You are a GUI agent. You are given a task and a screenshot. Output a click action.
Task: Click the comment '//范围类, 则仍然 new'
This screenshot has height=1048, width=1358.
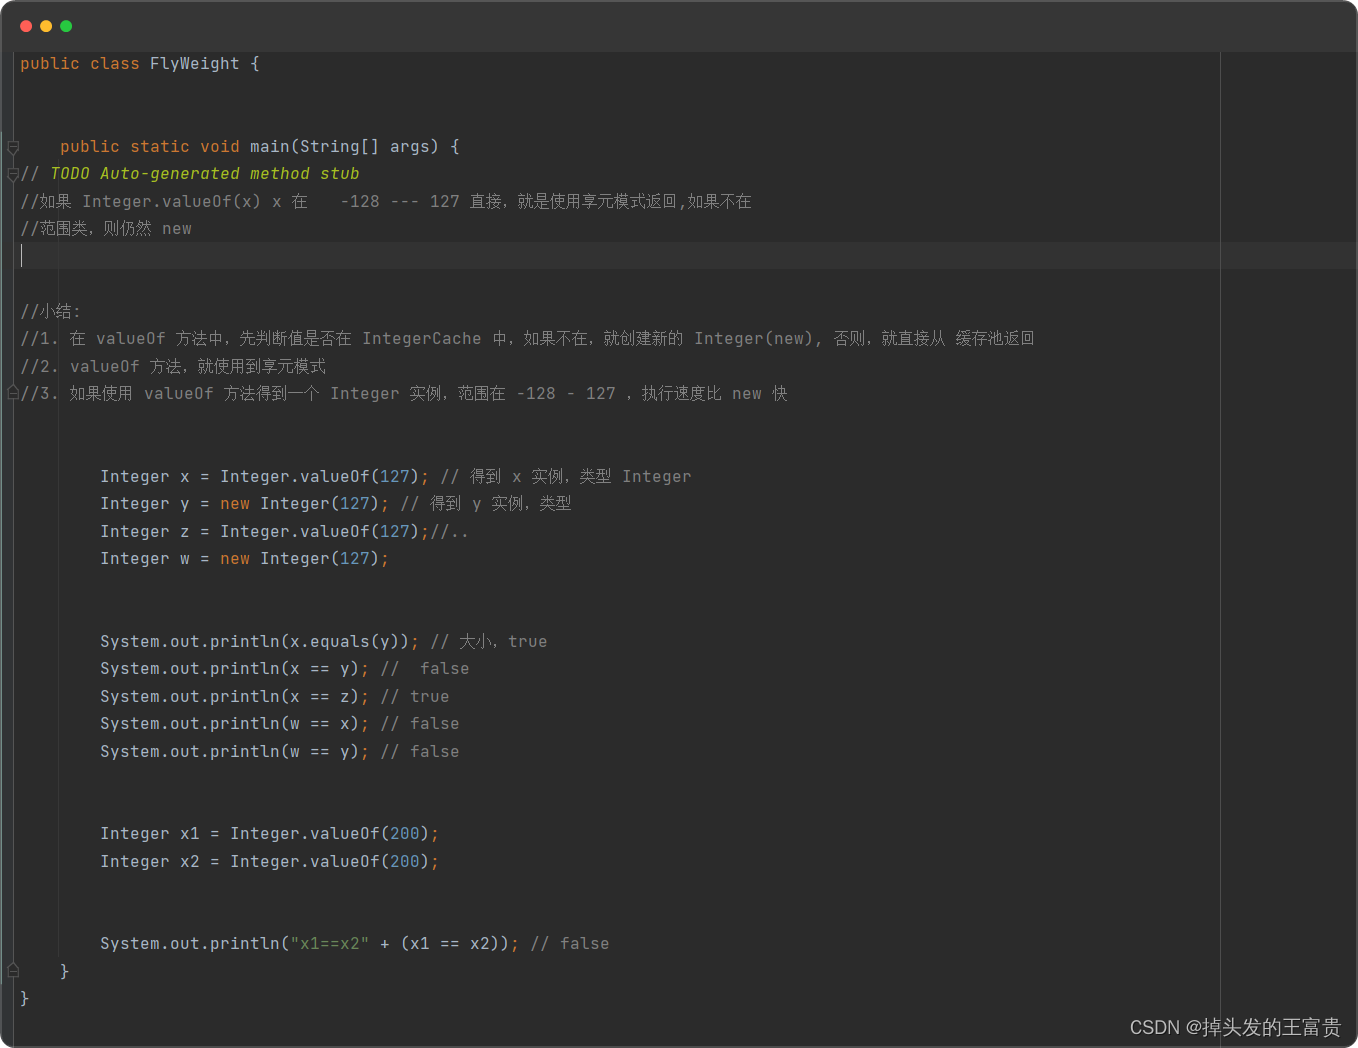[x=106, y=229]
